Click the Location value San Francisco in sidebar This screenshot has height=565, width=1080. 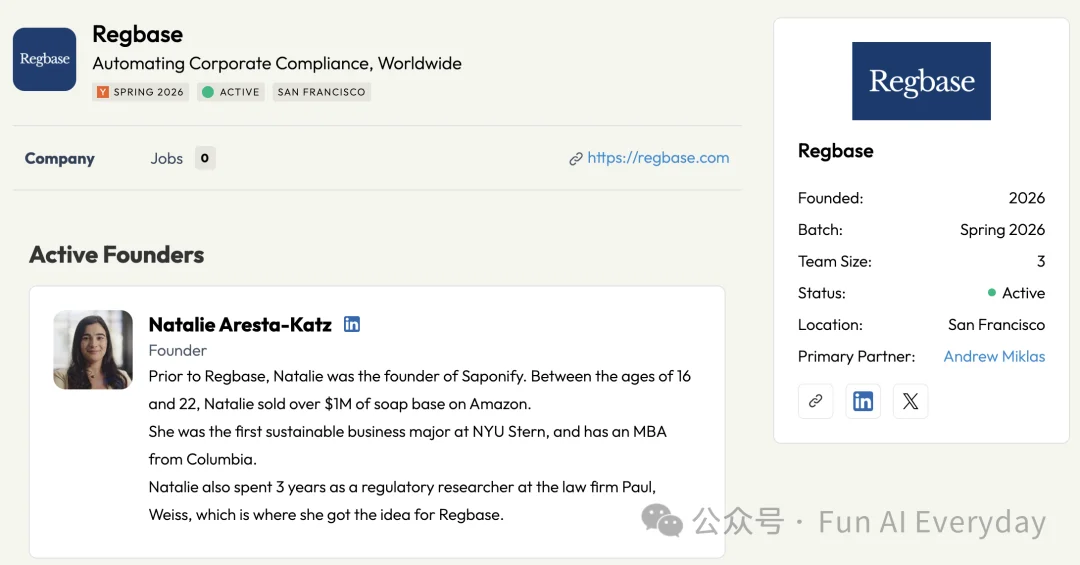coord(996,325)
